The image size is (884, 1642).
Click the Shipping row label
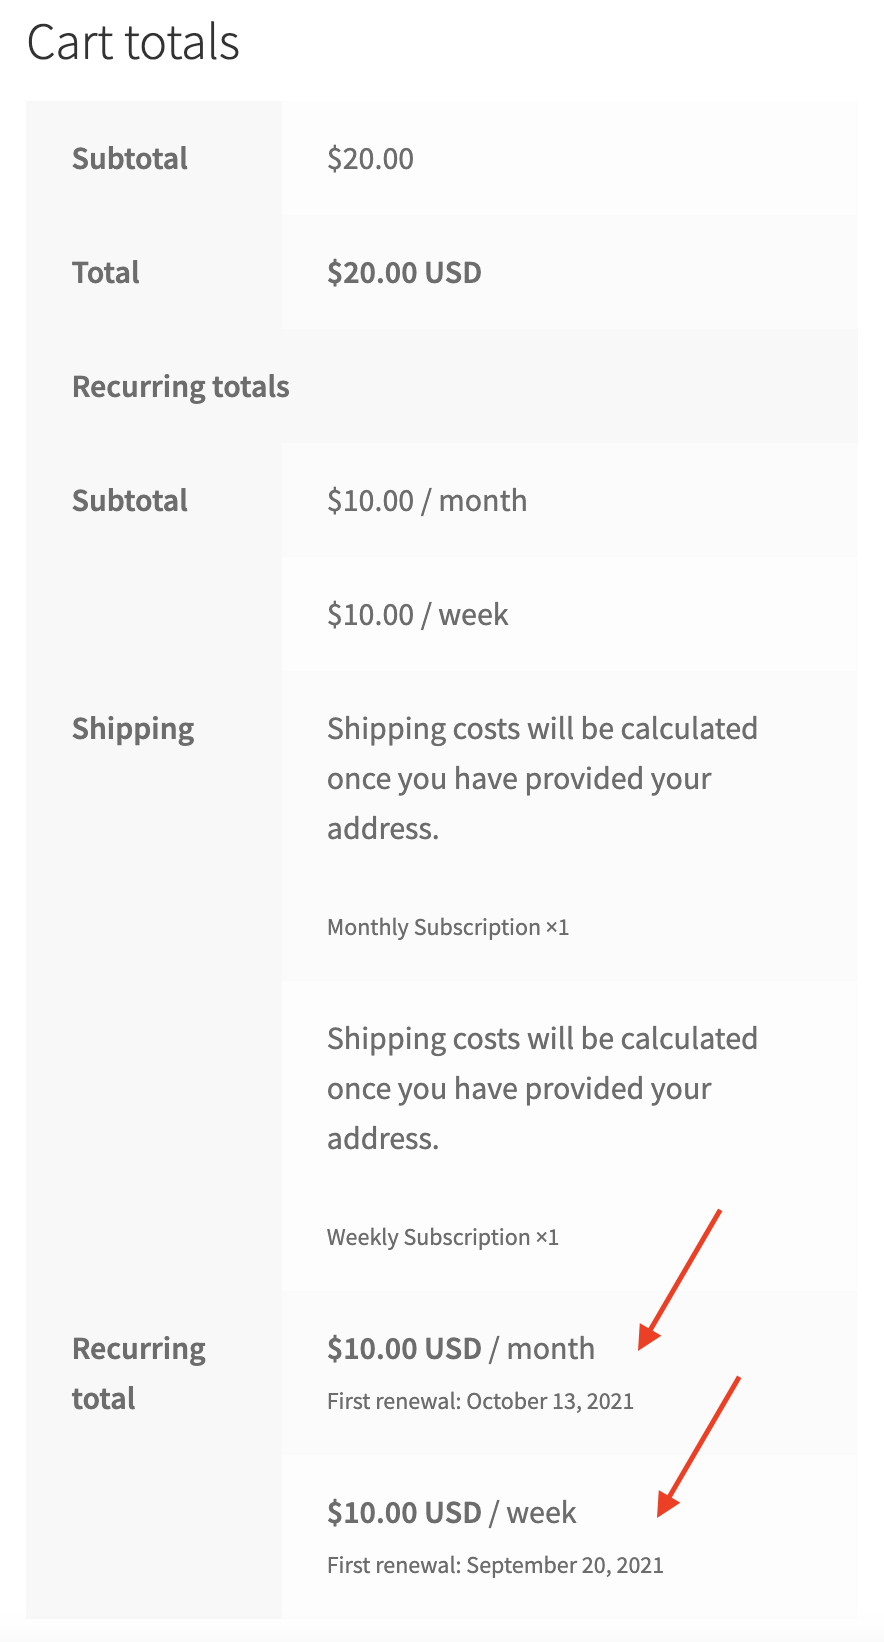pos(133,729)
